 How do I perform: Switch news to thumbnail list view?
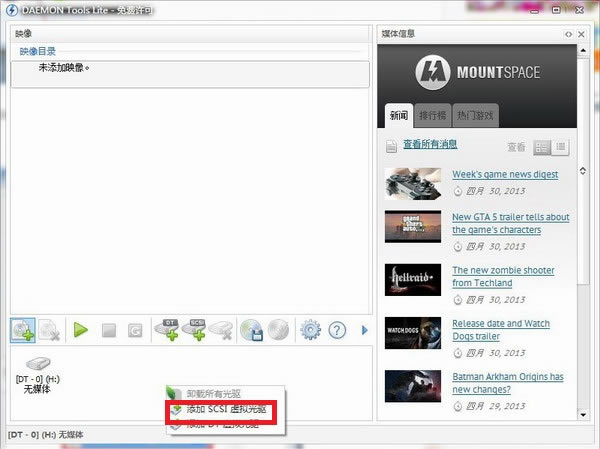coord(542,147)
